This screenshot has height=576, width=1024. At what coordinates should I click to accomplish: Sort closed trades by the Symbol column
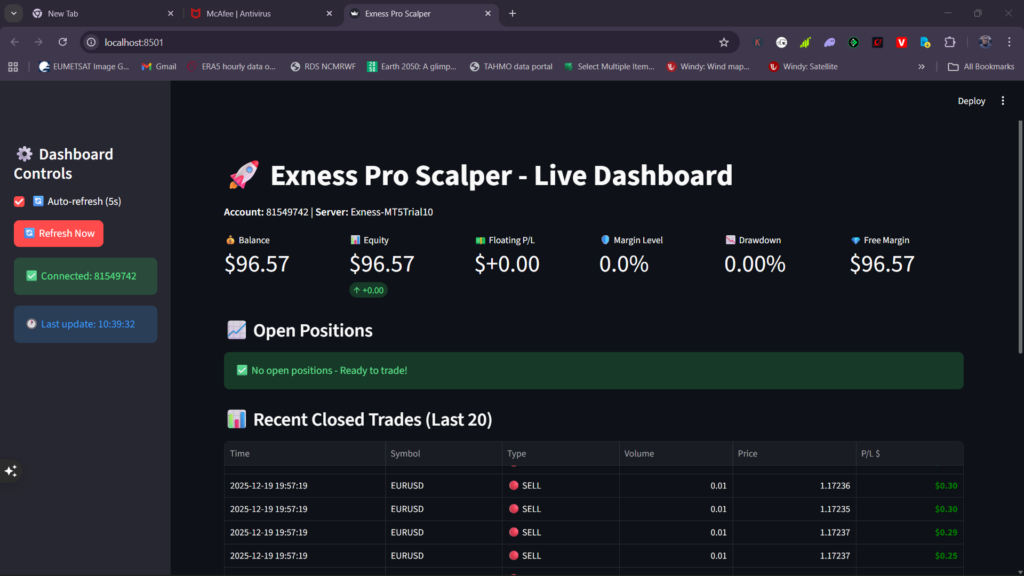443,453
